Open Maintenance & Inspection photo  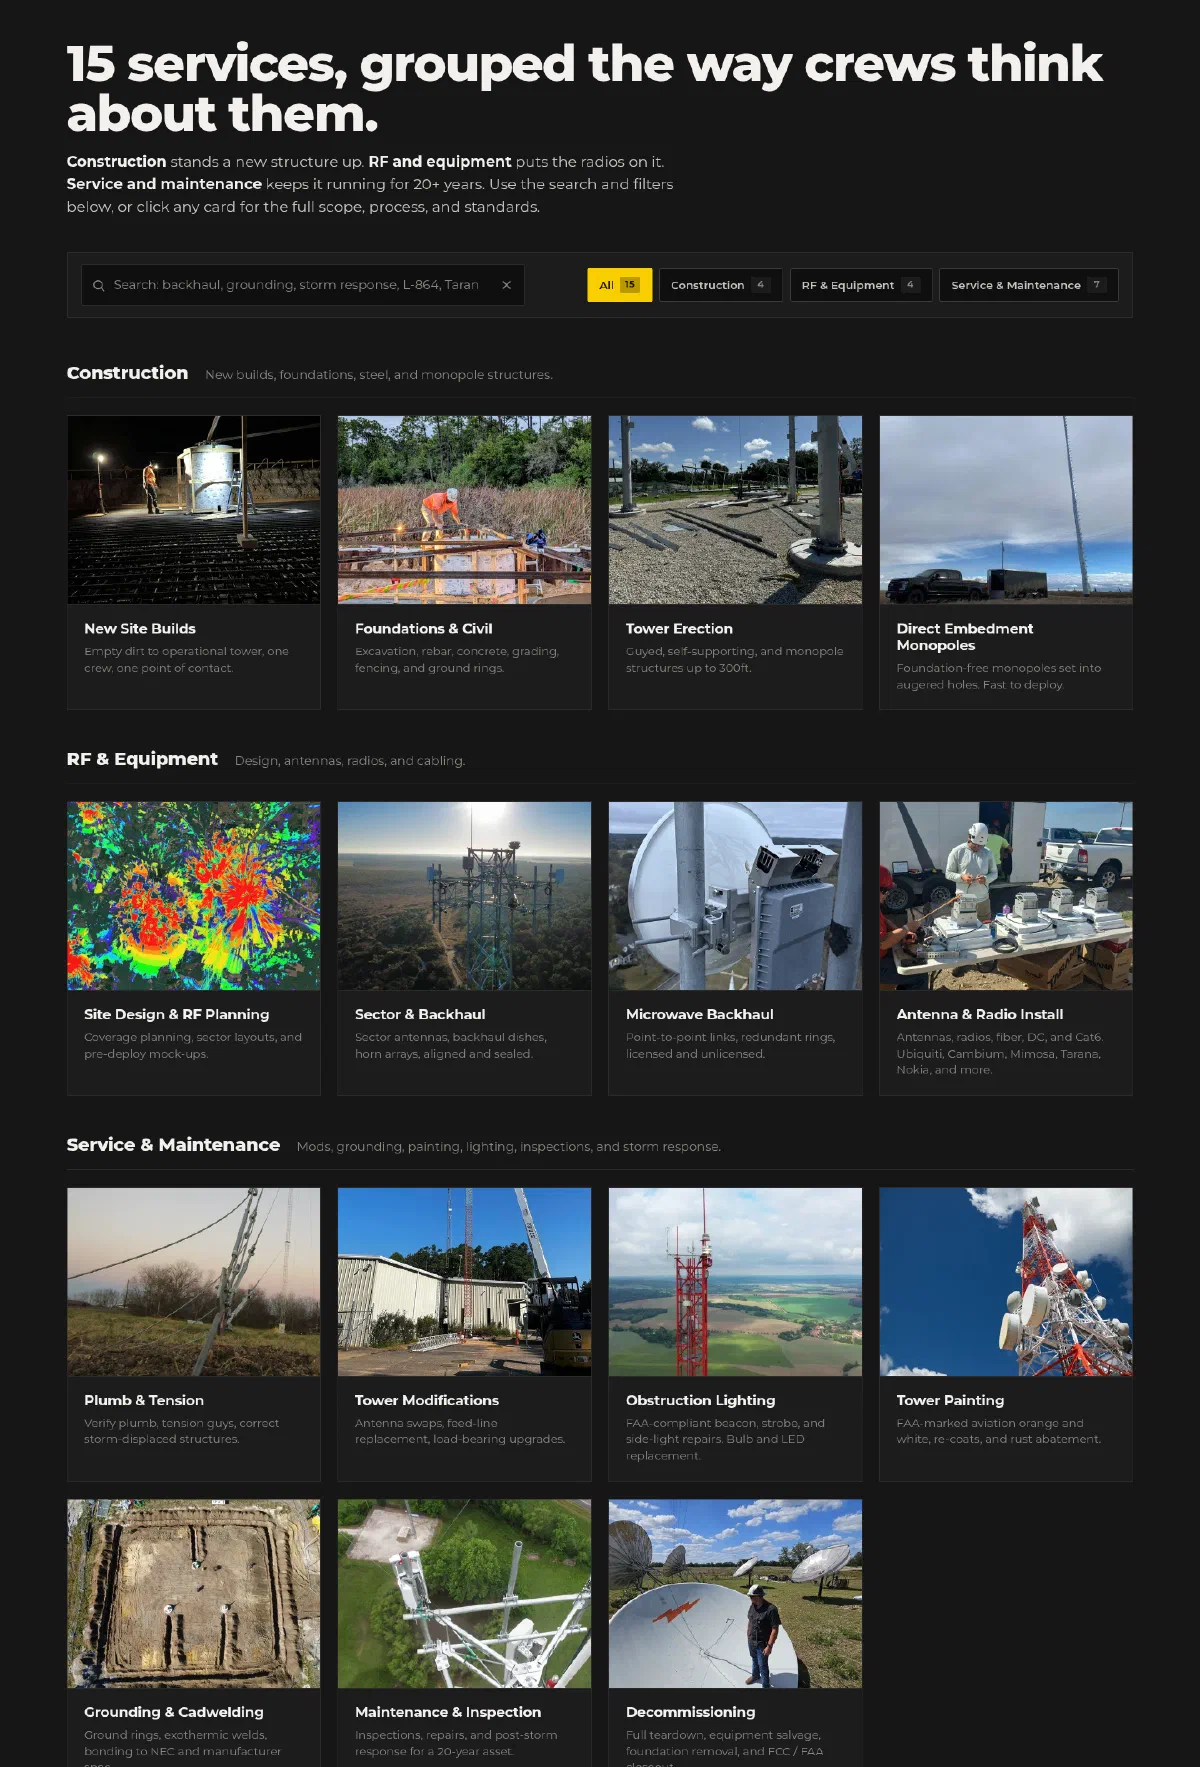[464, 1594]
